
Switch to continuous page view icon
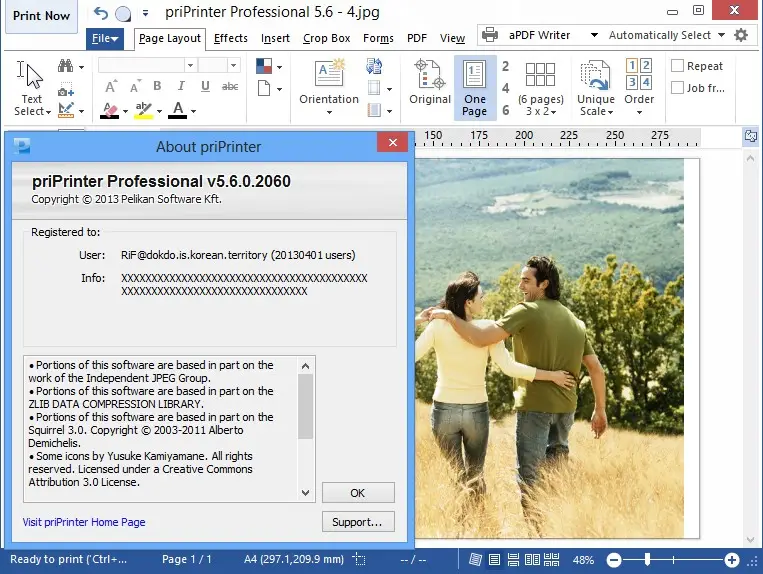[x=513, y=559]
